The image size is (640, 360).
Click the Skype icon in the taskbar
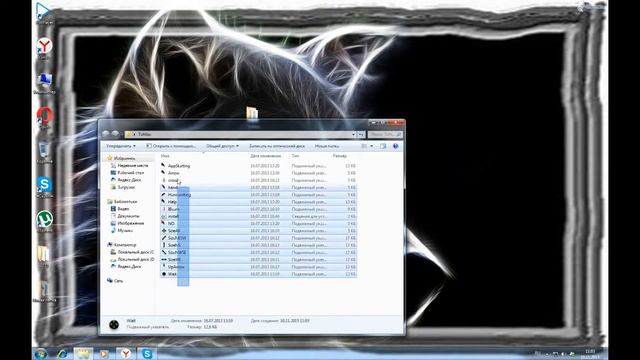pos(147,354)
